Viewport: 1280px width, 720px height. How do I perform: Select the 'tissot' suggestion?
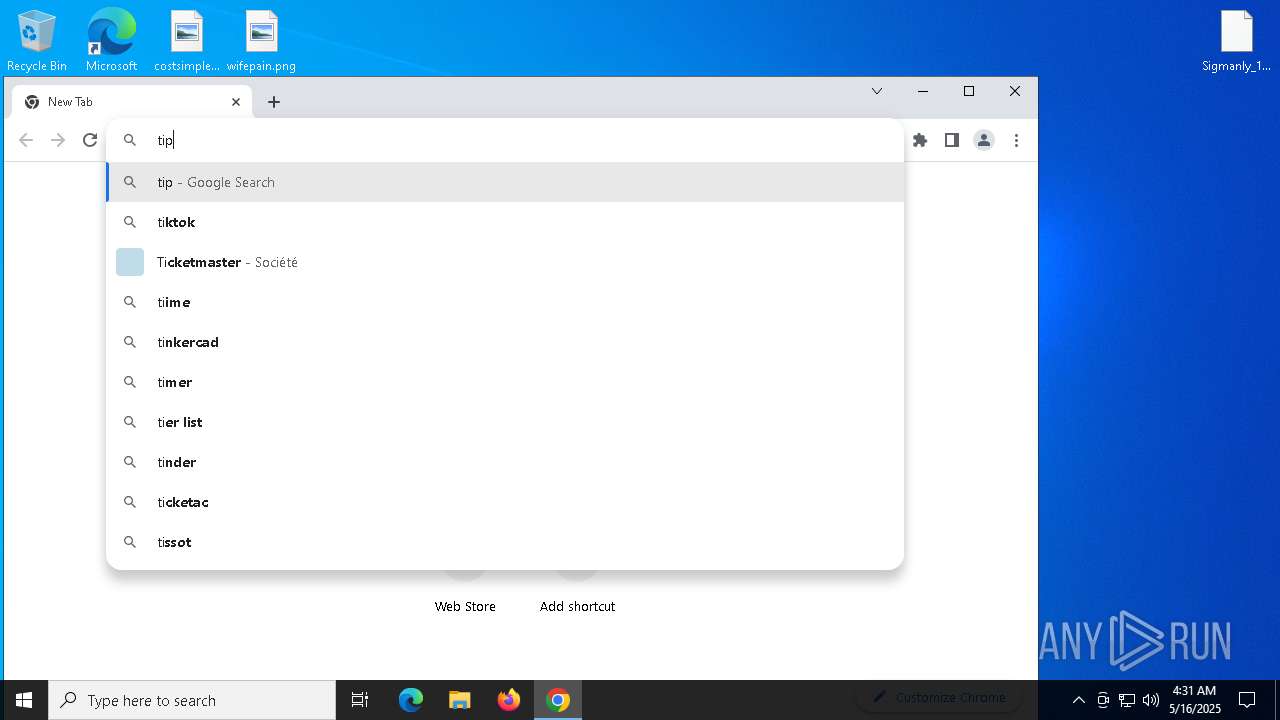505,542
